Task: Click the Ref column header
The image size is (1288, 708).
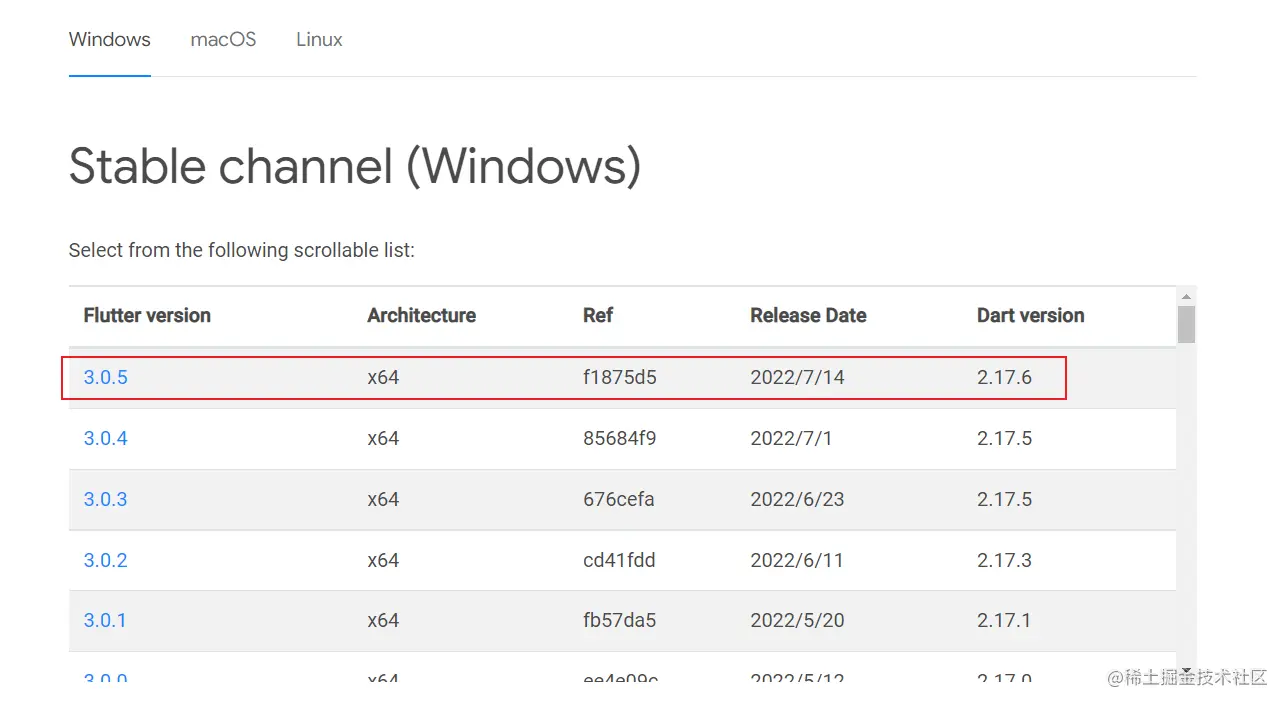Action: 598,316
